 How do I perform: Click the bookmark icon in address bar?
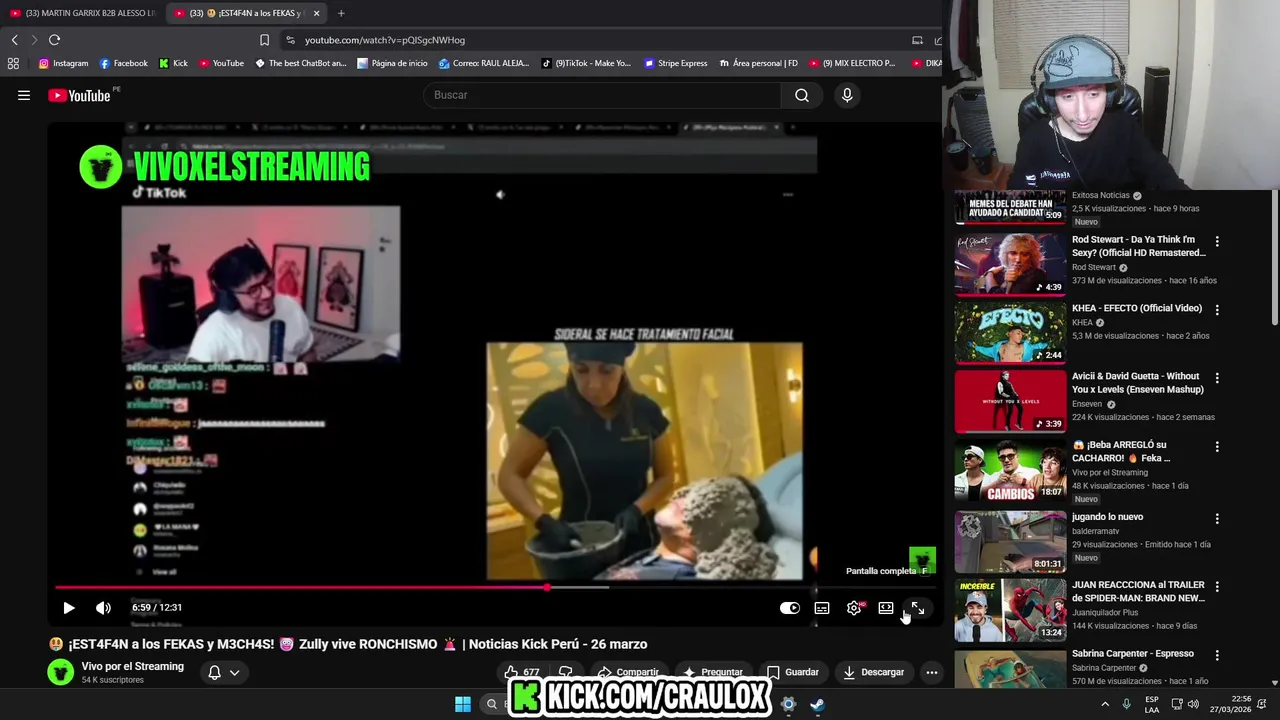pyautogui.click(x=264, y=40)
